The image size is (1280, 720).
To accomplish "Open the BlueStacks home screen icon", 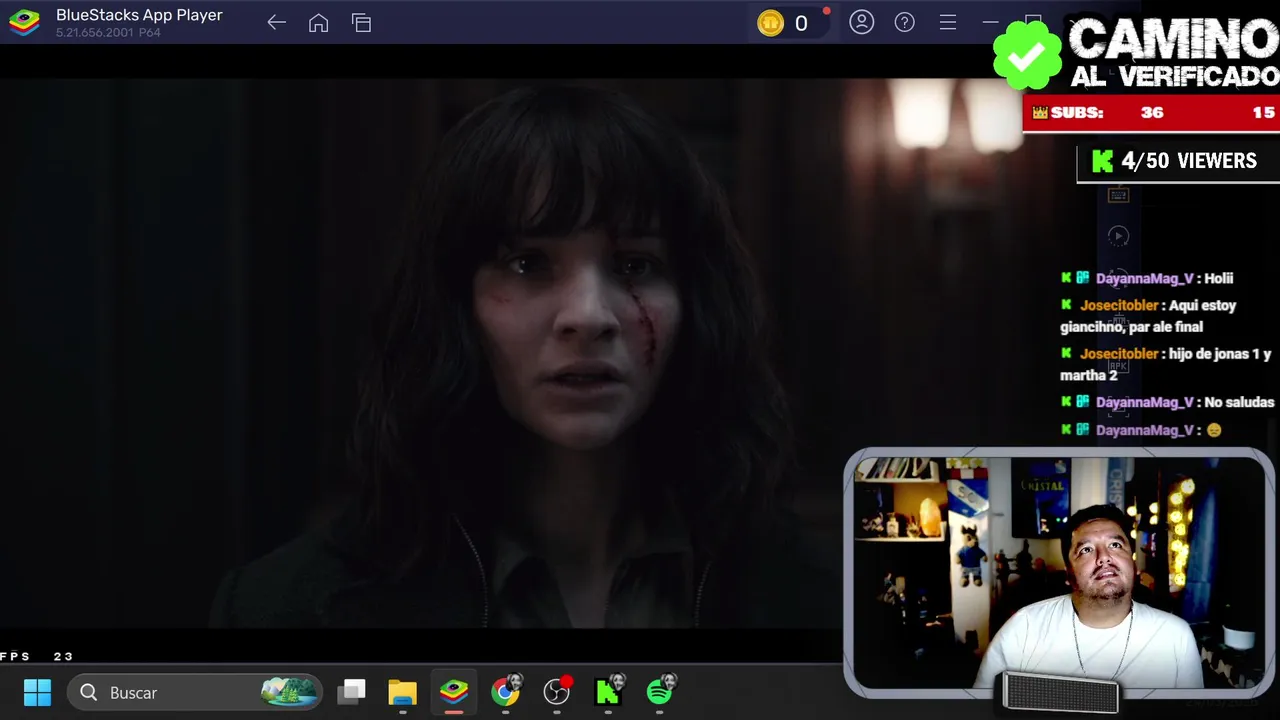I will pos(318,23).
